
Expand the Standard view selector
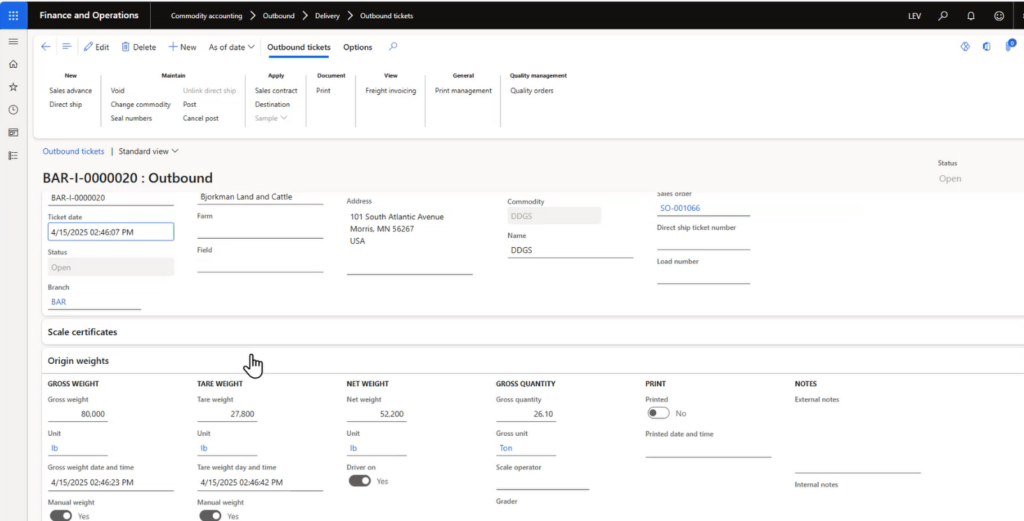(x=148, y=151)
